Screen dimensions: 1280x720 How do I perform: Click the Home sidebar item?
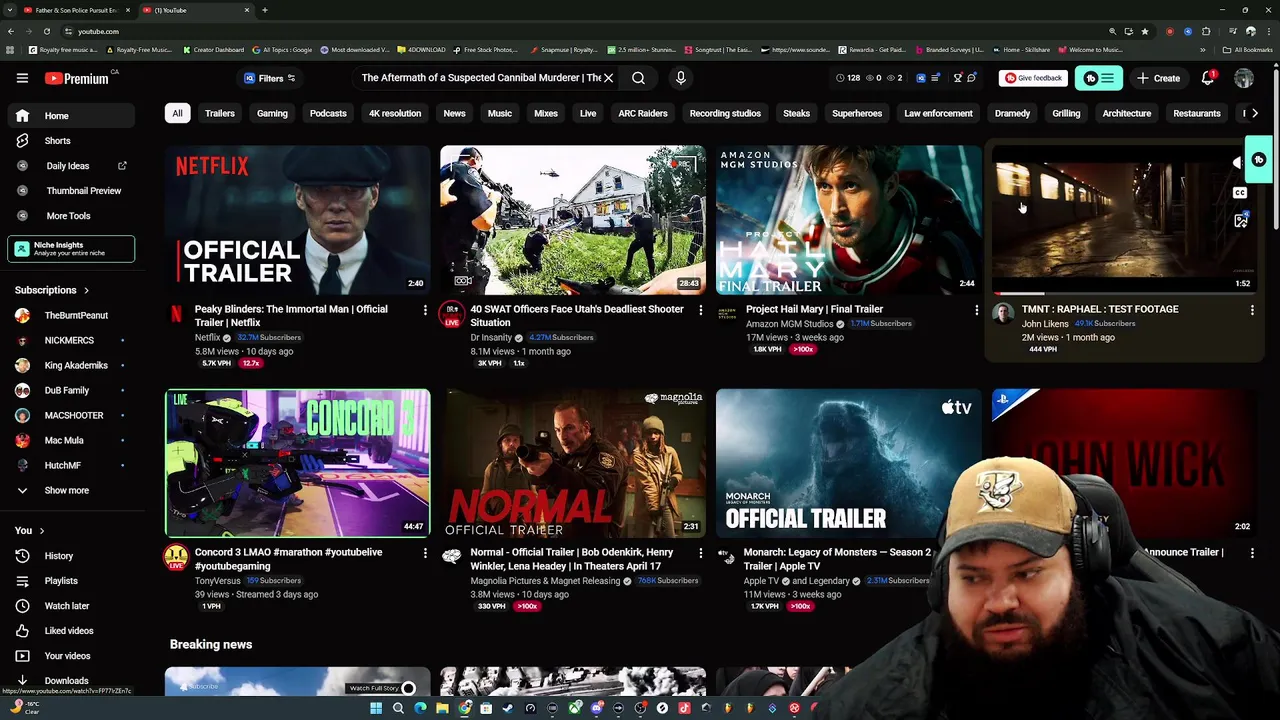(x=70, y=116)
